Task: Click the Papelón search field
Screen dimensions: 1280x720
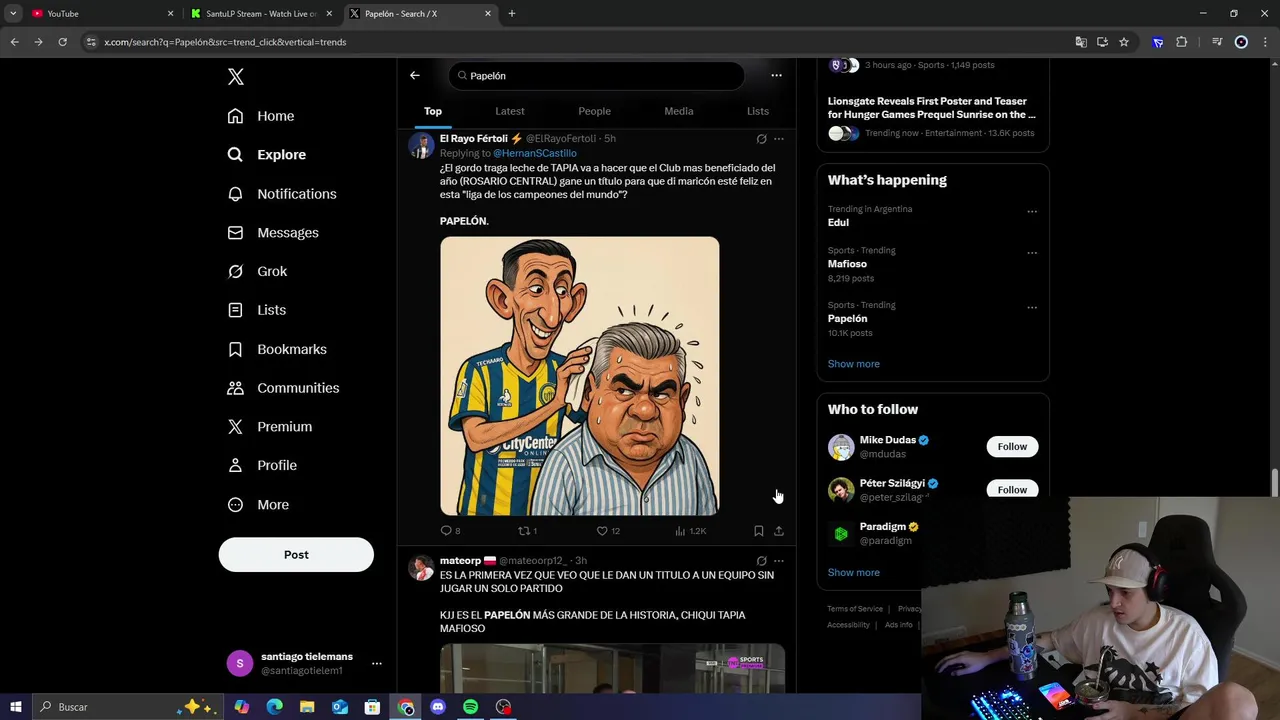Action: point(596,76)
